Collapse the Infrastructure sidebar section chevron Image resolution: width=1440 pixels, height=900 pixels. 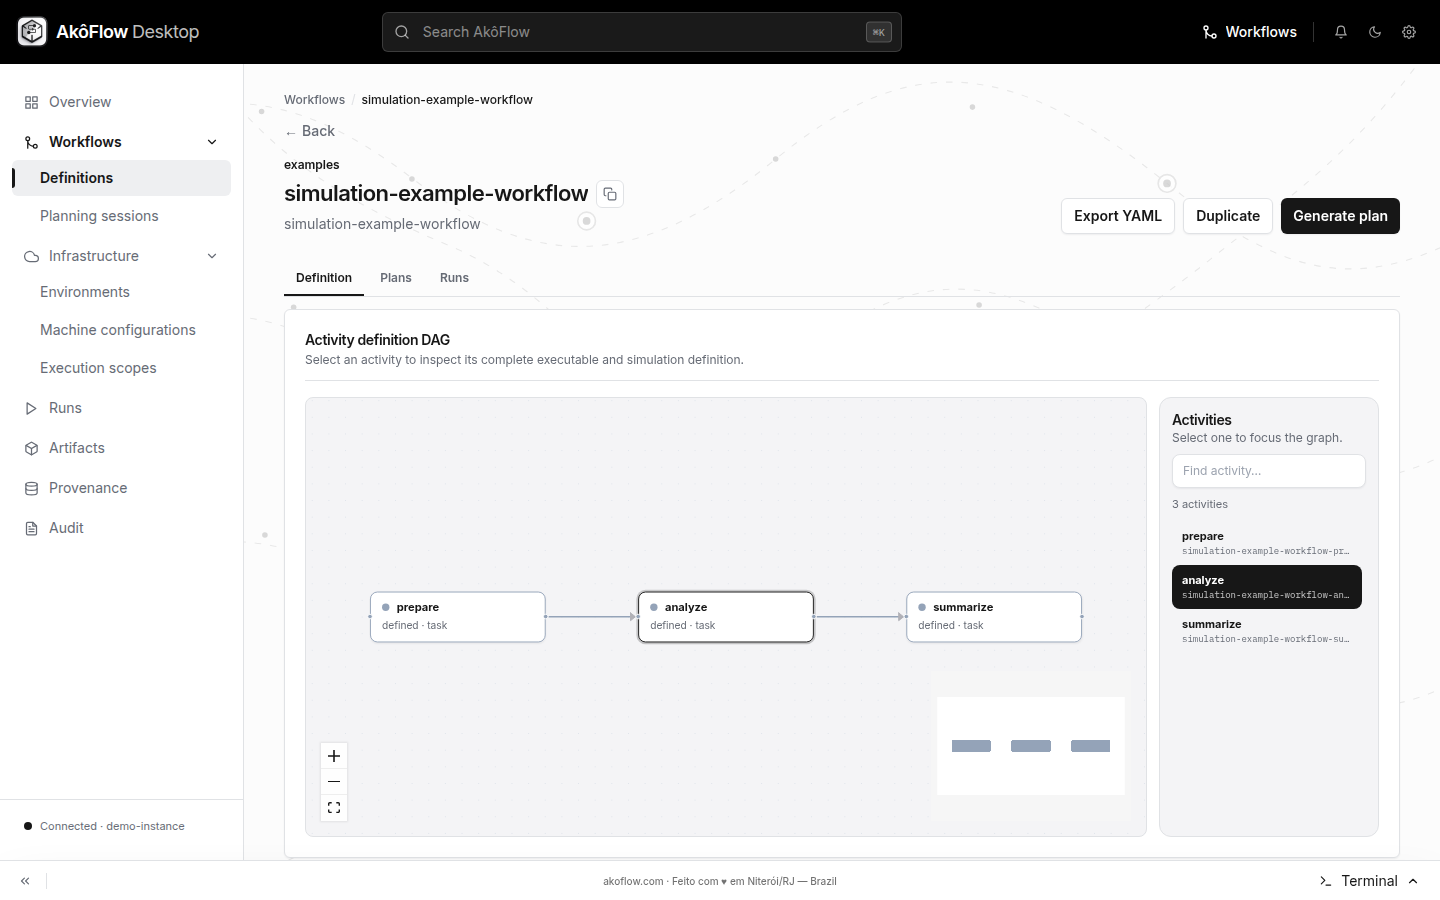coord(212,256)
